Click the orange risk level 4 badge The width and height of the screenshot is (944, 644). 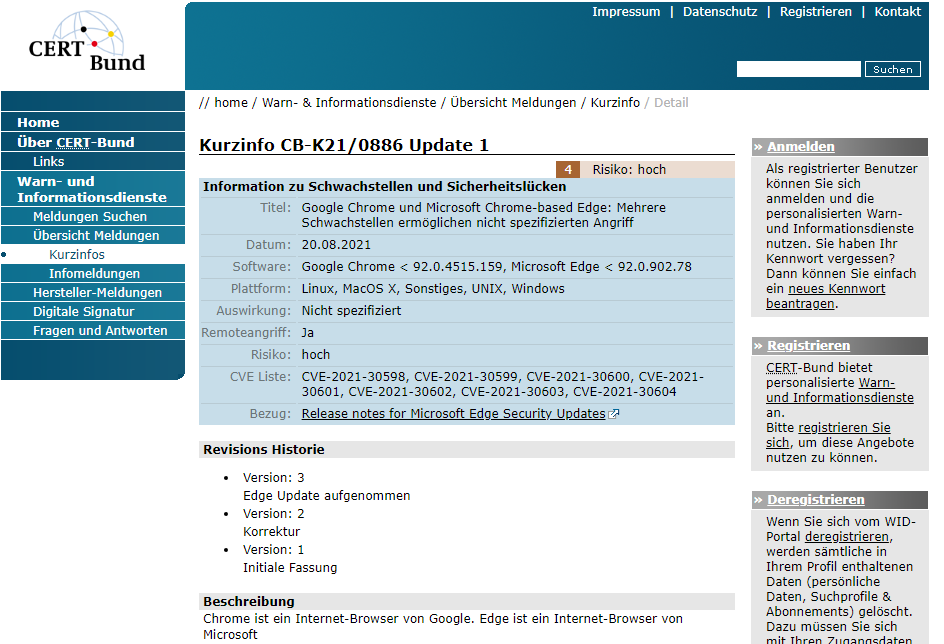pyautogui.click(x=568, y=170)
